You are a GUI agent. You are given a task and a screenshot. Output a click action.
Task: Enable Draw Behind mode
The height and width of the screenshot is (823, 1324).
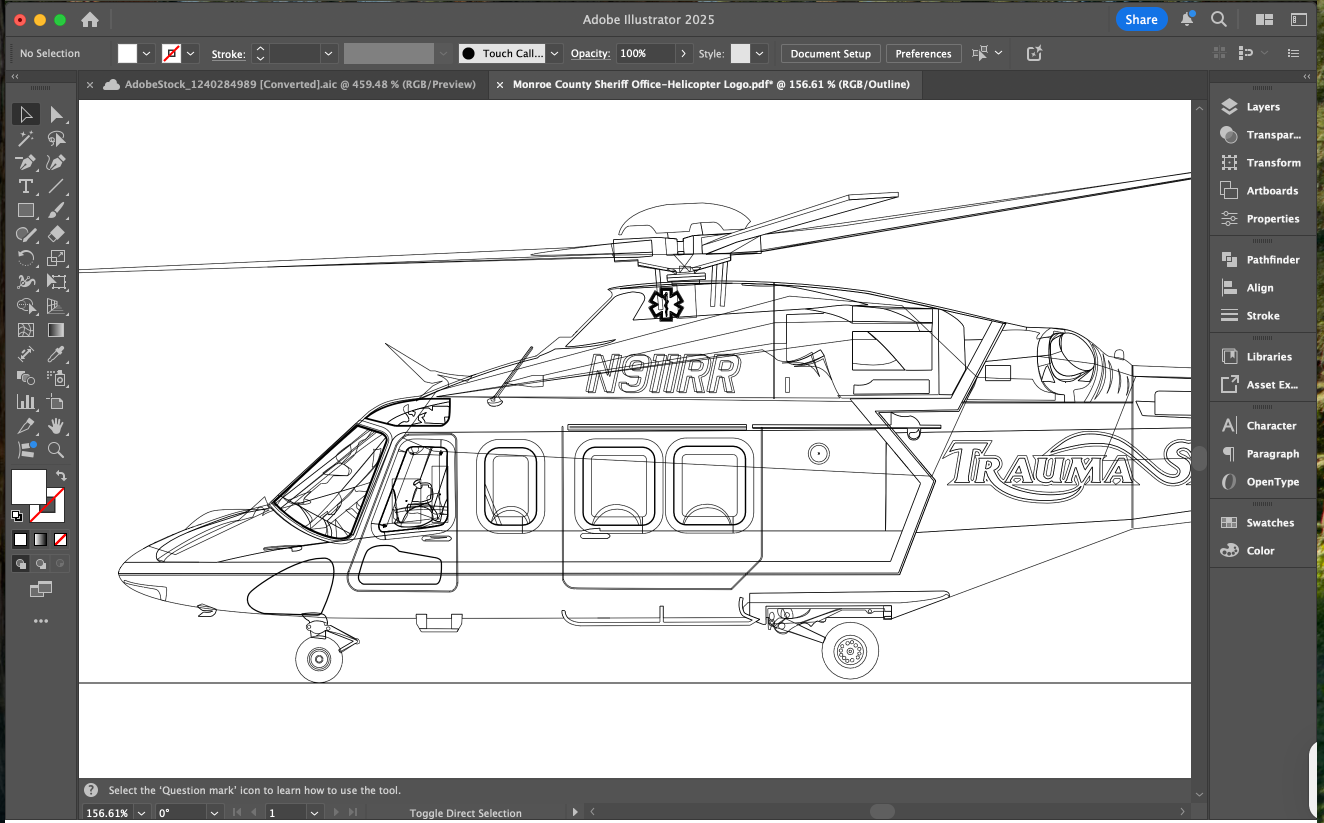point(40,564)
